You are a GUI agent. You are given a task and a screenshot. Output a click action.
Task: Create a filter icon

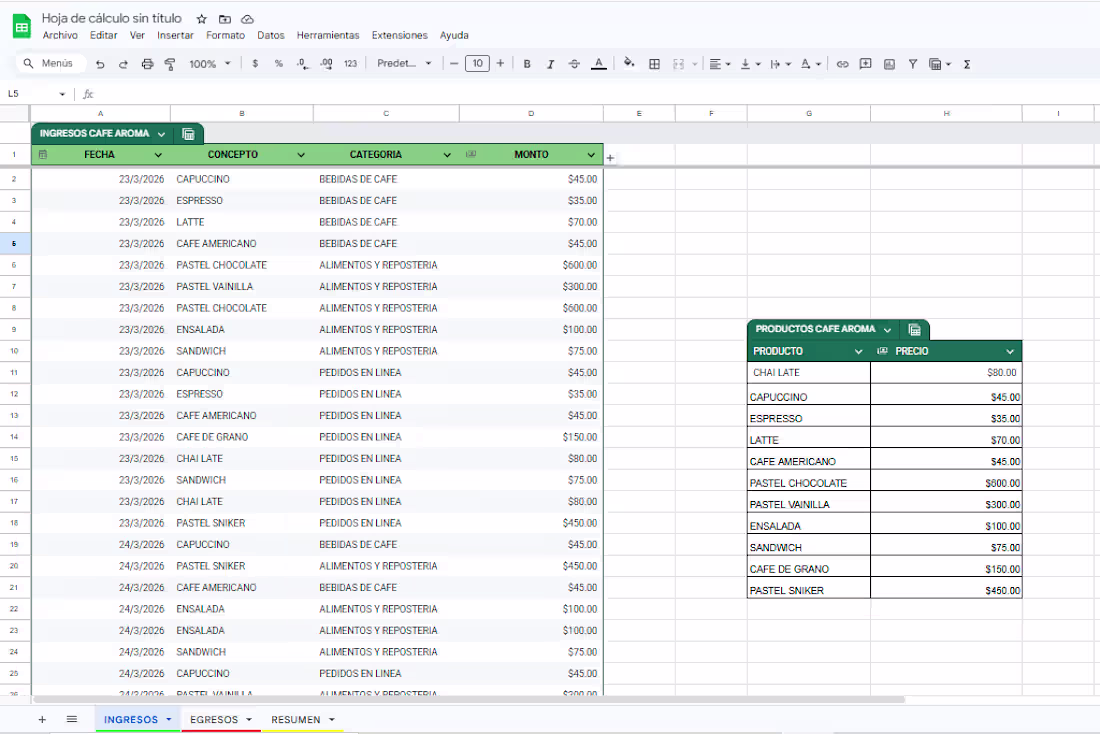pyautogui.click(x=913, y=64)
